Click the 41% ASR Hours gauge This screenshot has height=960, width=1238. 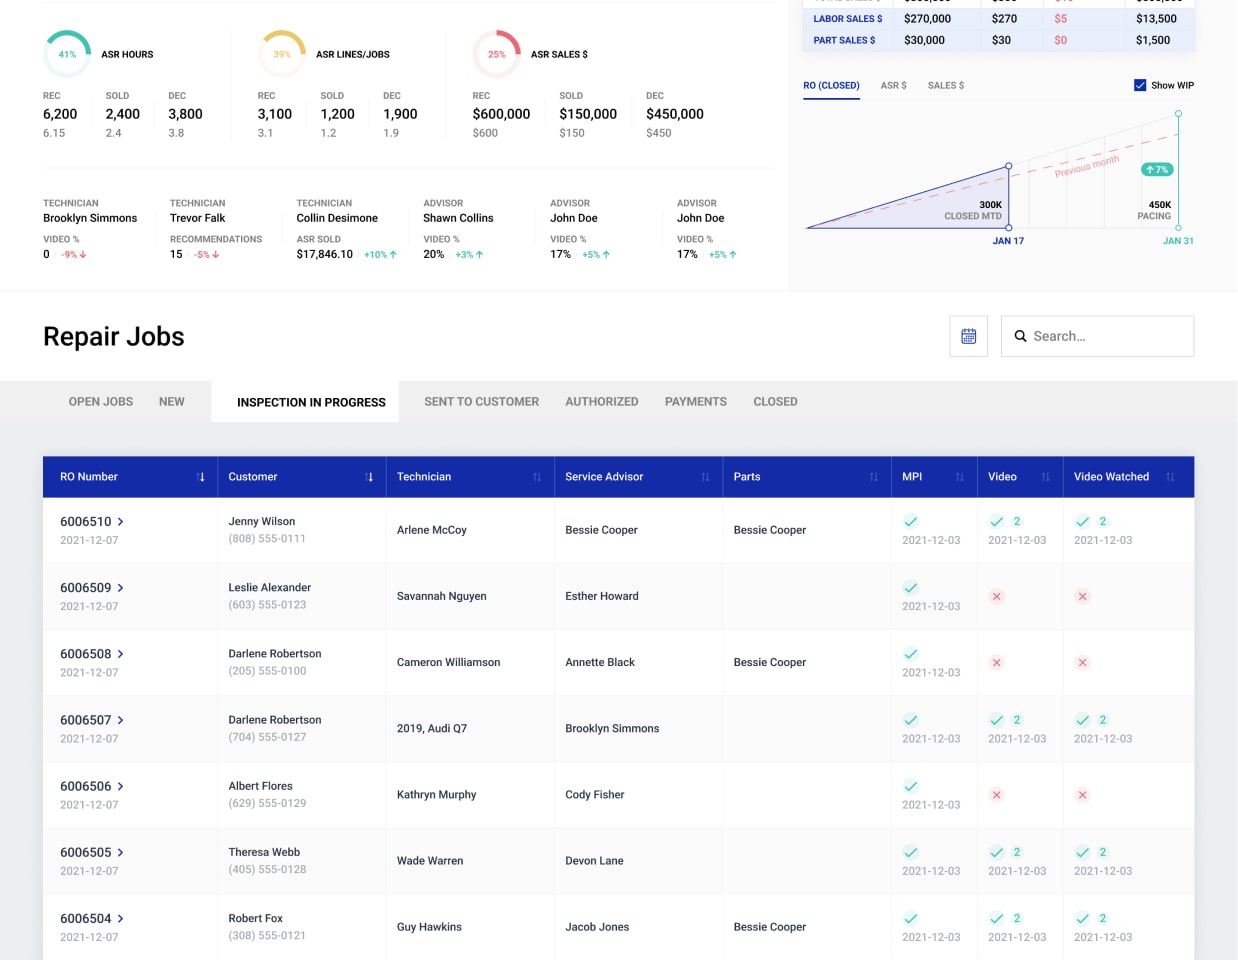[67, 54]
